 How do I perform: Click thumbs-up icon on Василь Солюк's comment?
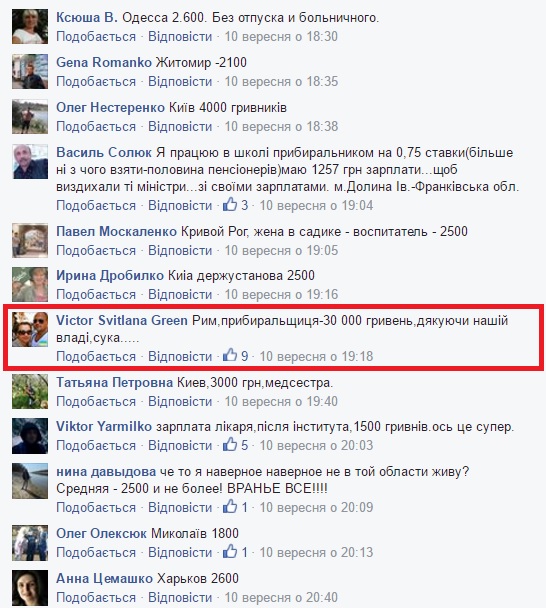[230, 204]
